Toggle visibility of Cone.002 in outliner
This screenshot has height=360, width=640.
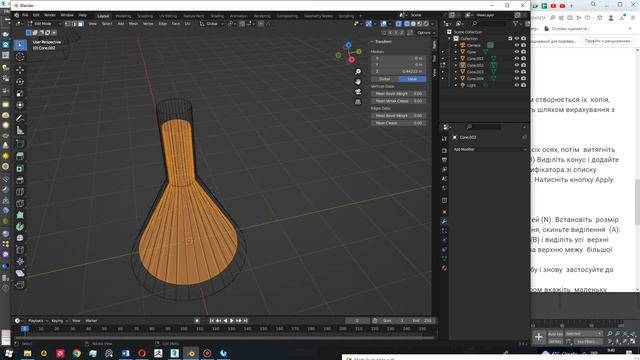[x=516, y=65]
